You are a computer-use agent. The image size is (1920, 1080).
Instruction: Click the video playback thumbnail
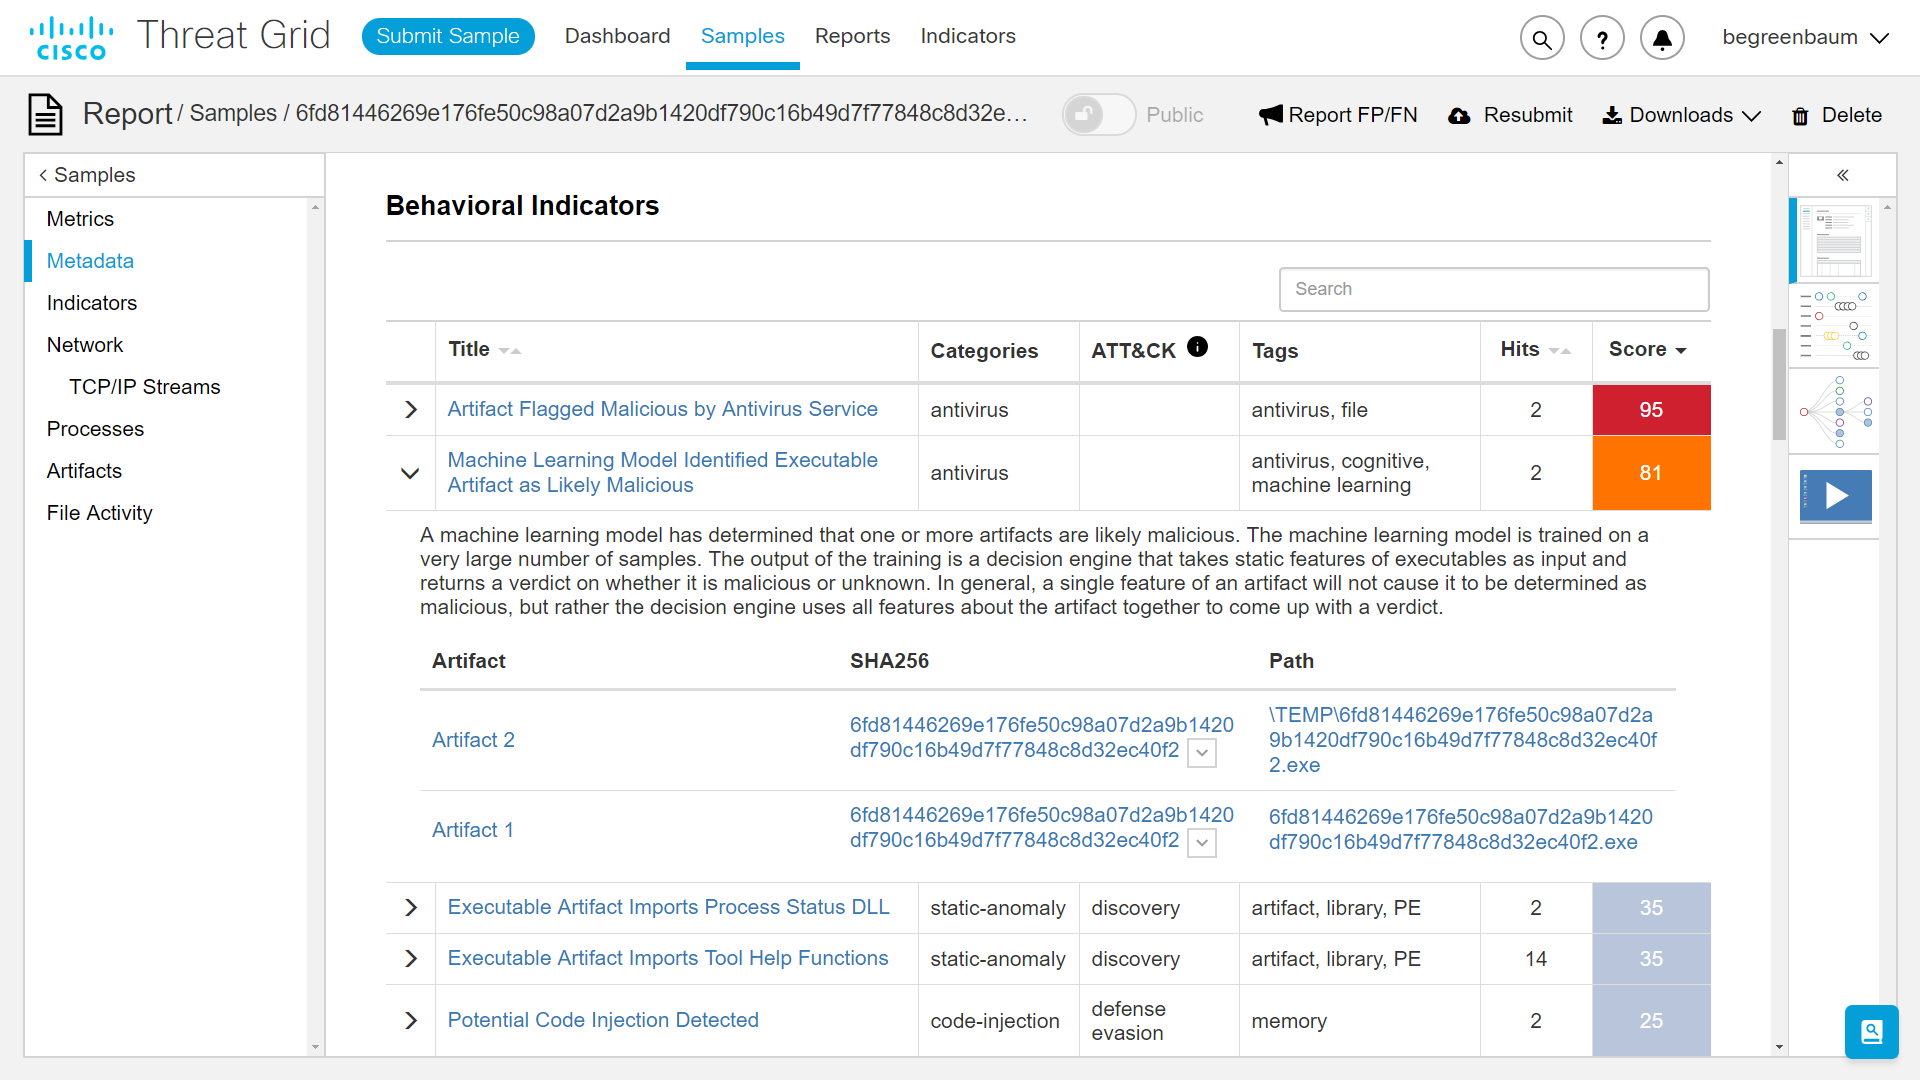click(x=1836, y=496)
